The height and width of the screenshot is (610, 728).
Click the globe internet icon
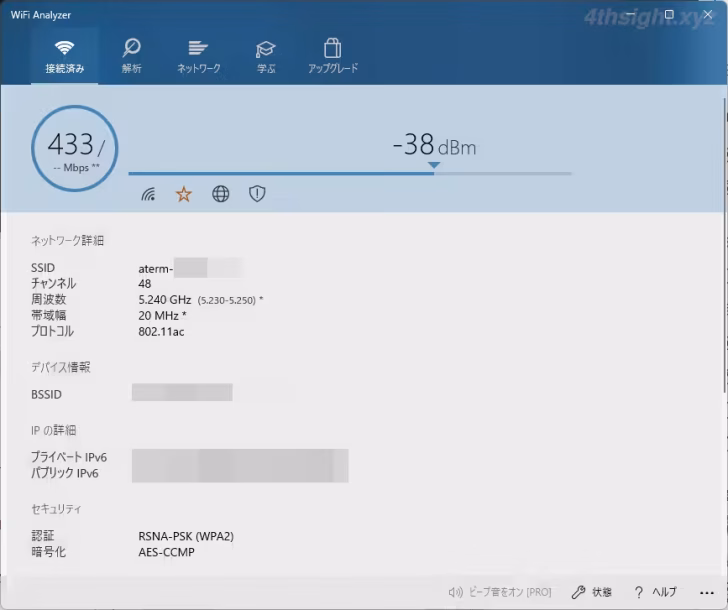221,194
